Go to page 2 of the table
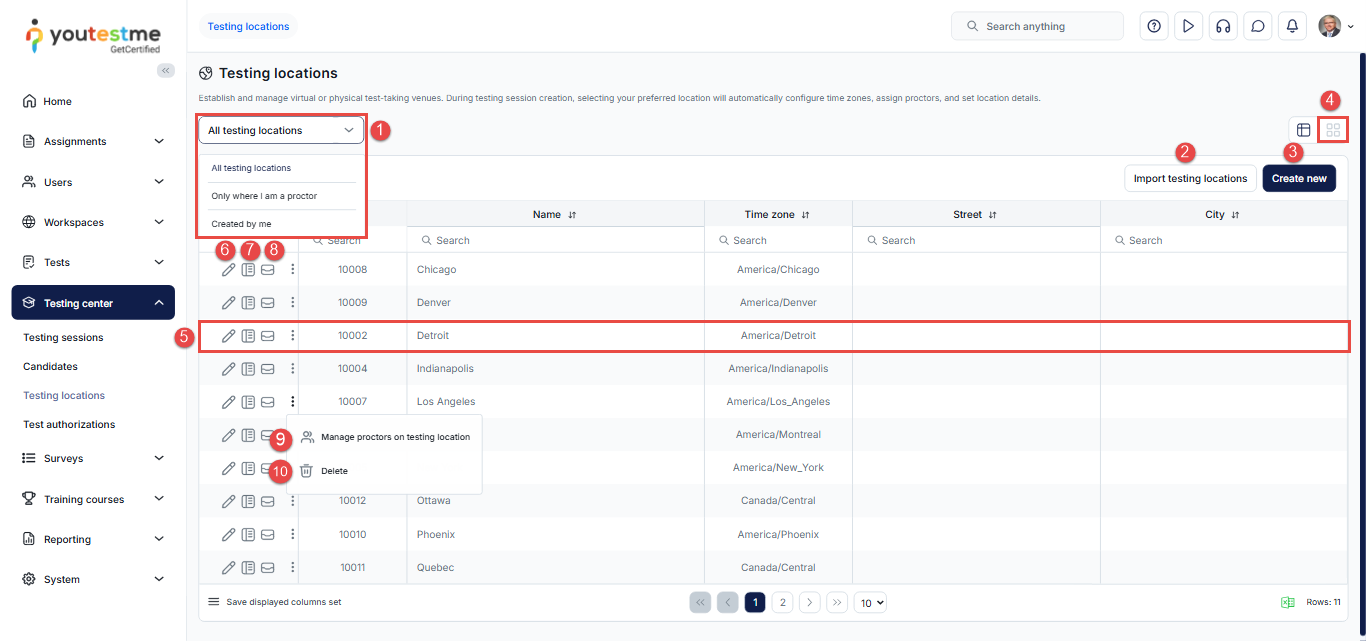1366x641 pixels. coord(783,602)
